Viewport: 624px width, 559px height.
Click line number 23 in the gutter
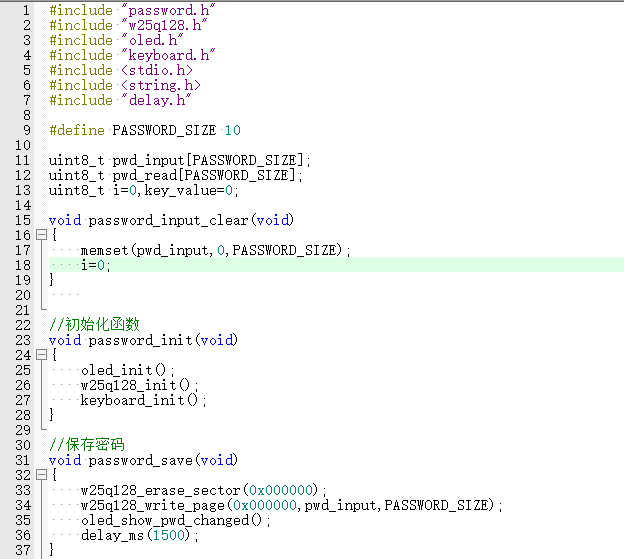click(x=23, y=341)
